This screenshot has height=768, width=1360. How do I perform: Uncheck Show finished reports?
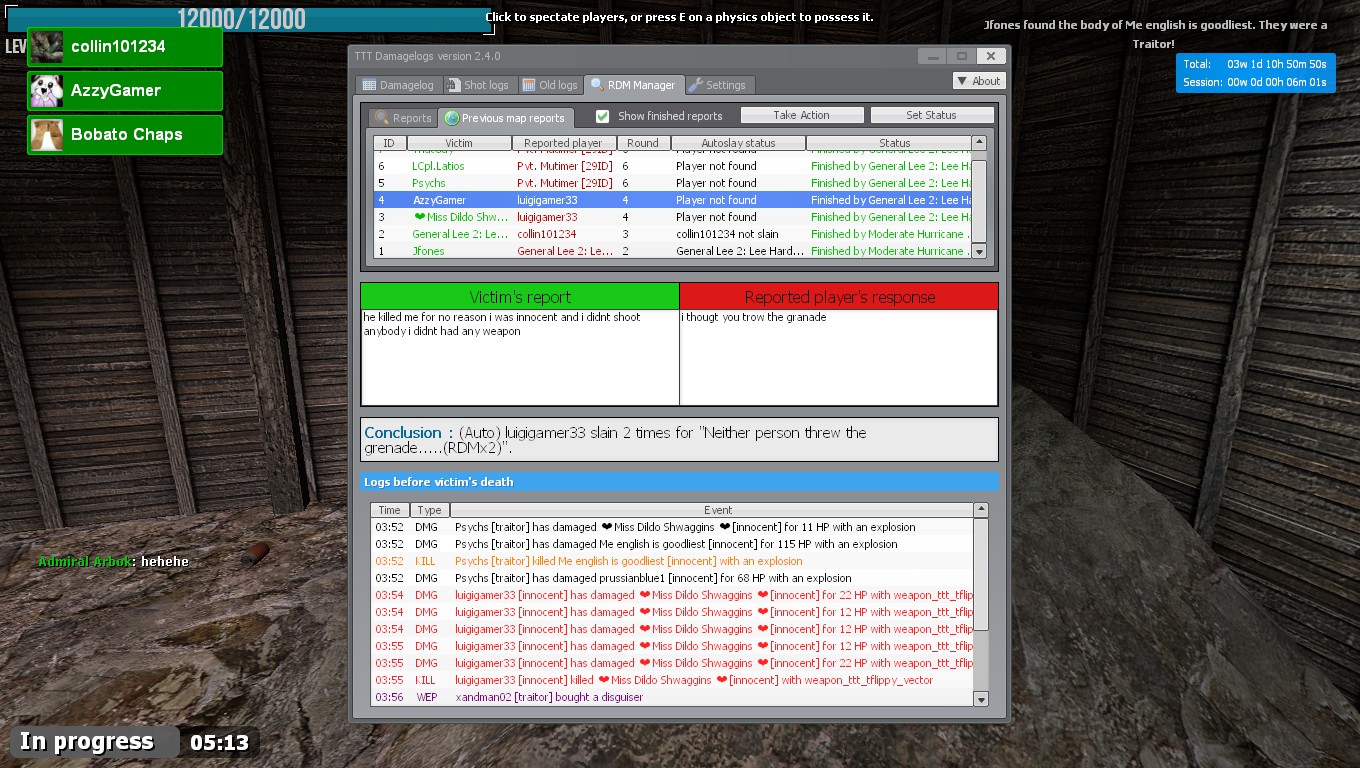click(603, 116)
